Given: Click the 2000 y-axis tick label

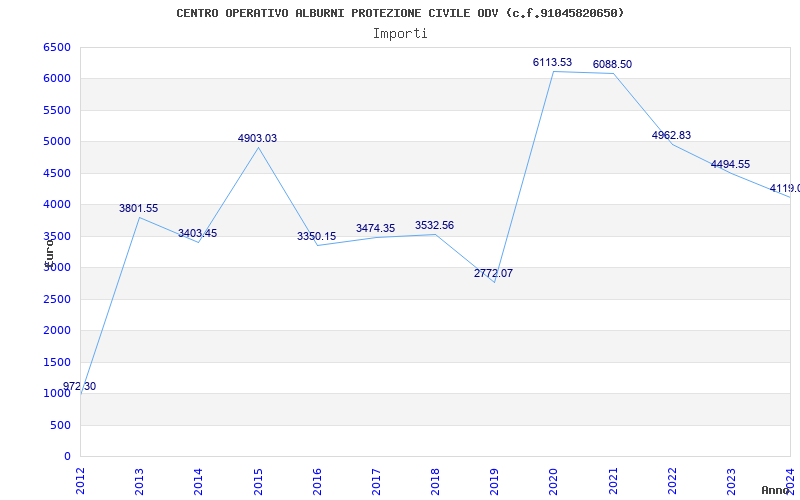Looking at the screenshot, I should click(x=57, y=330).
